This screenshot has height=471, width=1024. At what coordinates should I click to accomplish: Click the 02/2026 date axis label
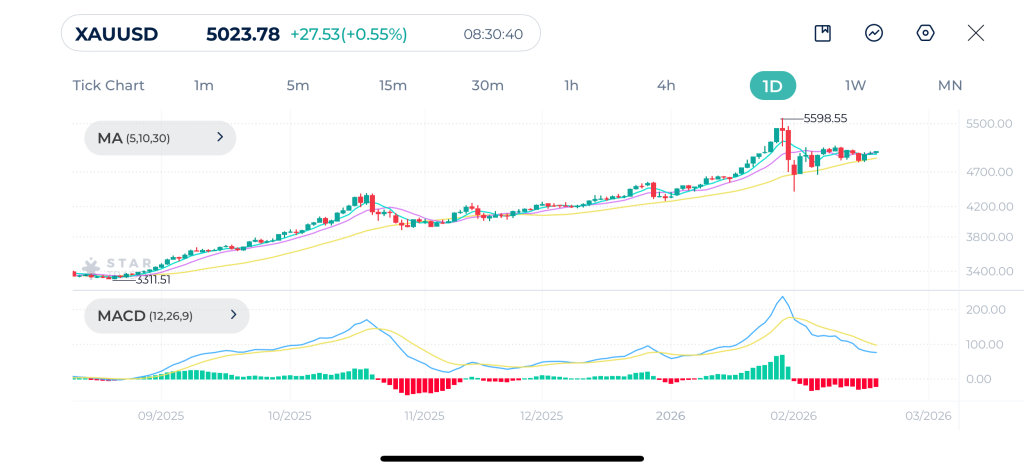pos(794,415)
